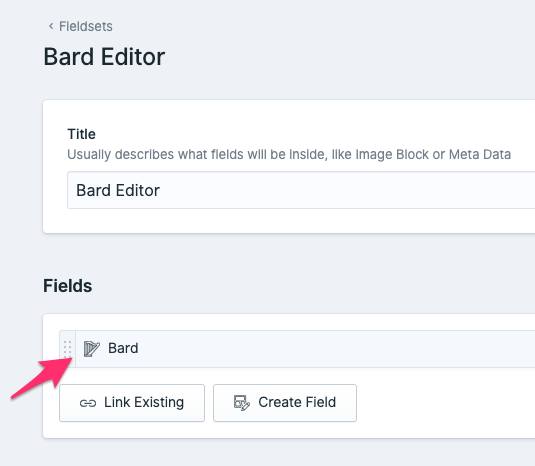Click the Link Existing text label
Image resolution: width=535 pixels, height=466 pixels.
click(144, 402)
